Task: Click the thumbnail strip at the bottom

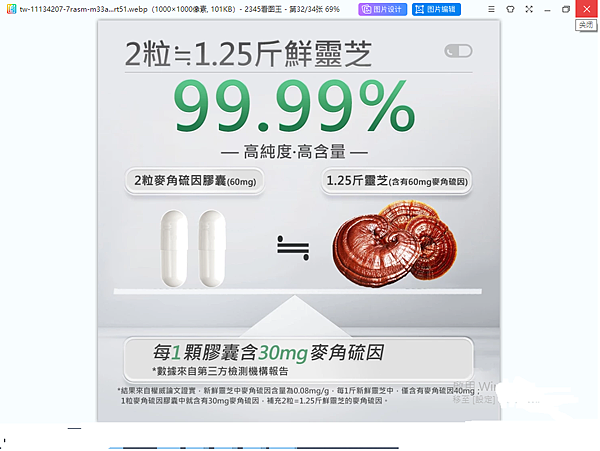Action: [x=253, y=448]
